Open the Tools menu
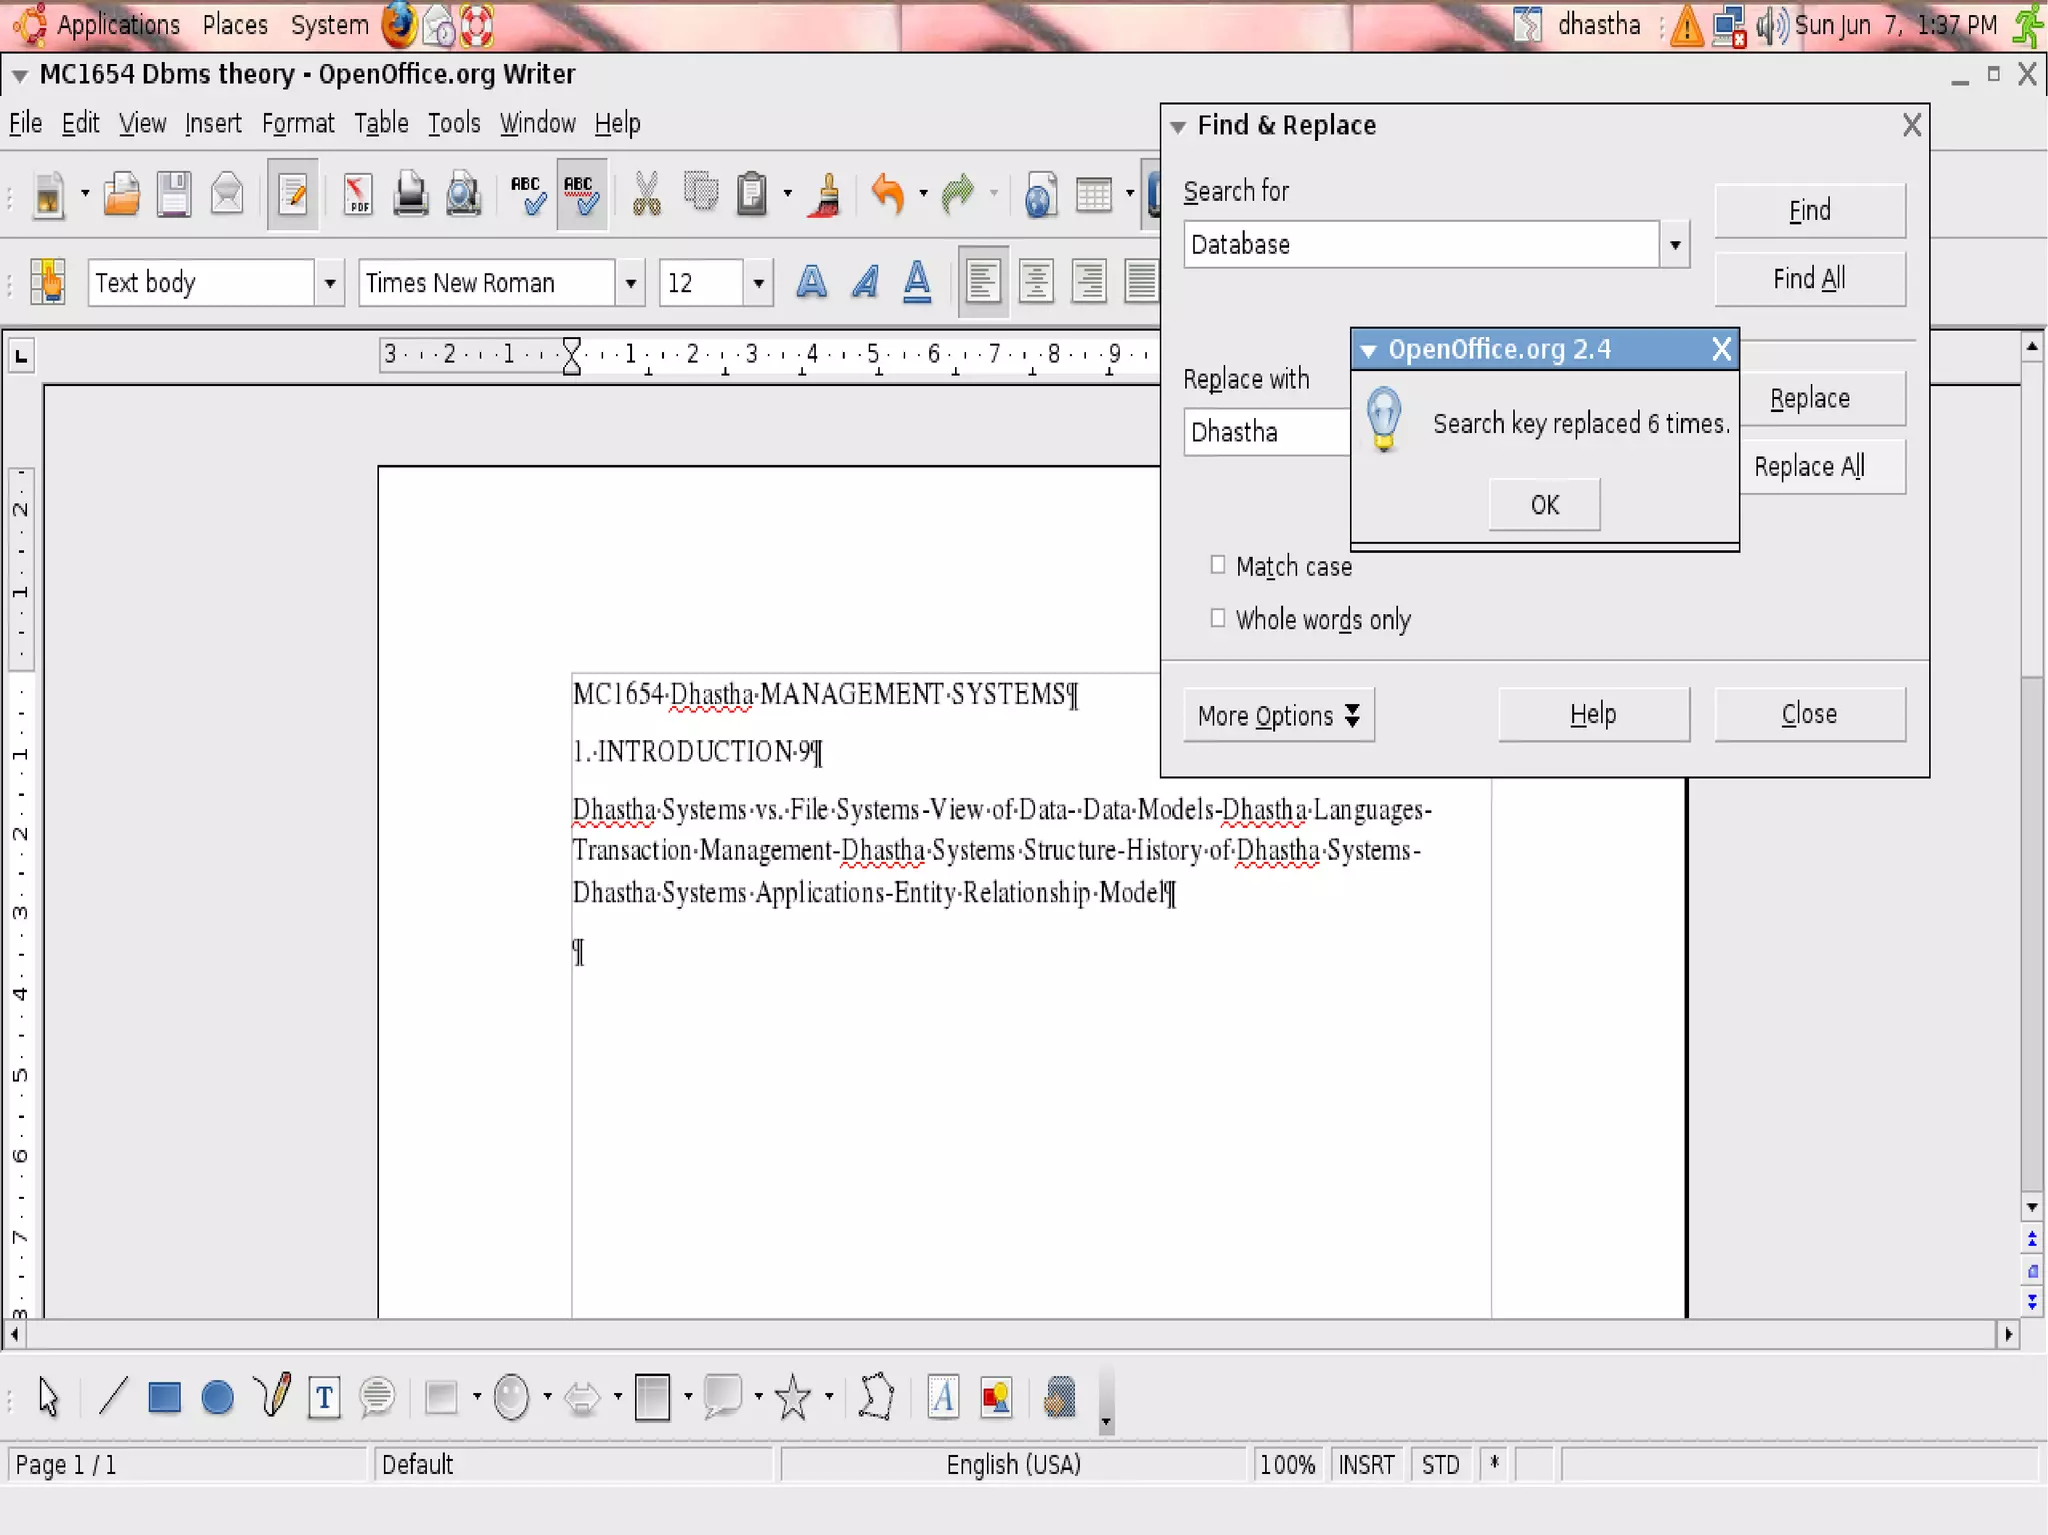Viewport: 2048px width, 1535px height. pyautogui.click(x=454, y=124)
